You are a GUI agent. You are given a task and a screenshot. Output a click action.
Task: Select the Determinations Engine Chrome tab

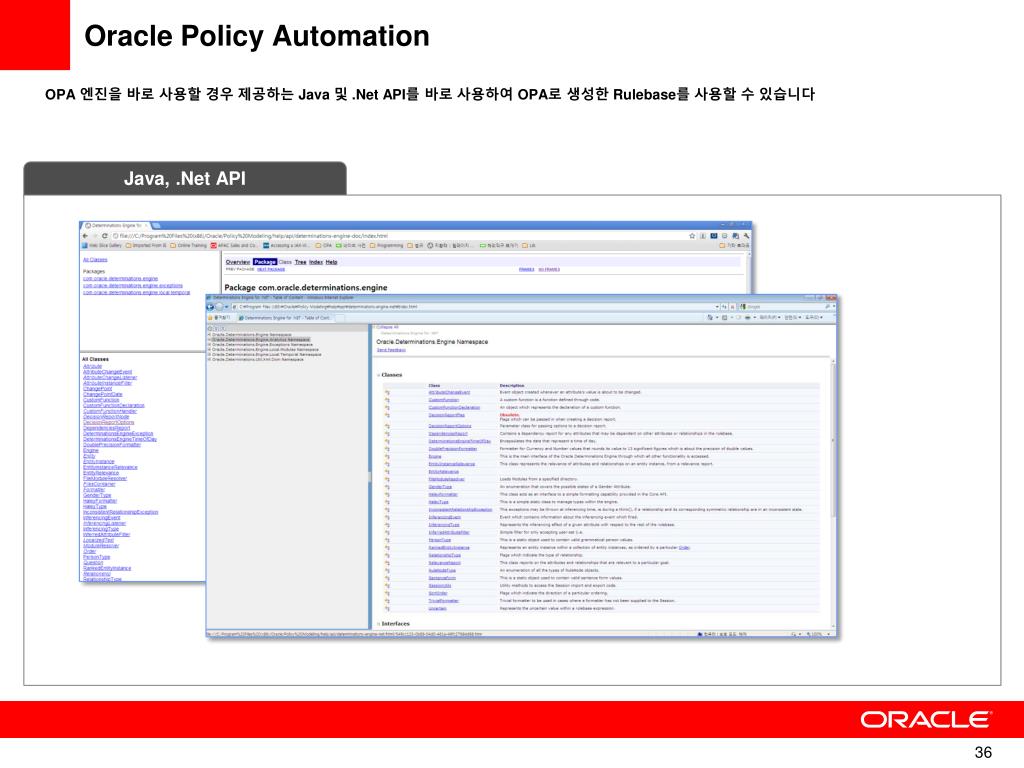tap(116, 225)
